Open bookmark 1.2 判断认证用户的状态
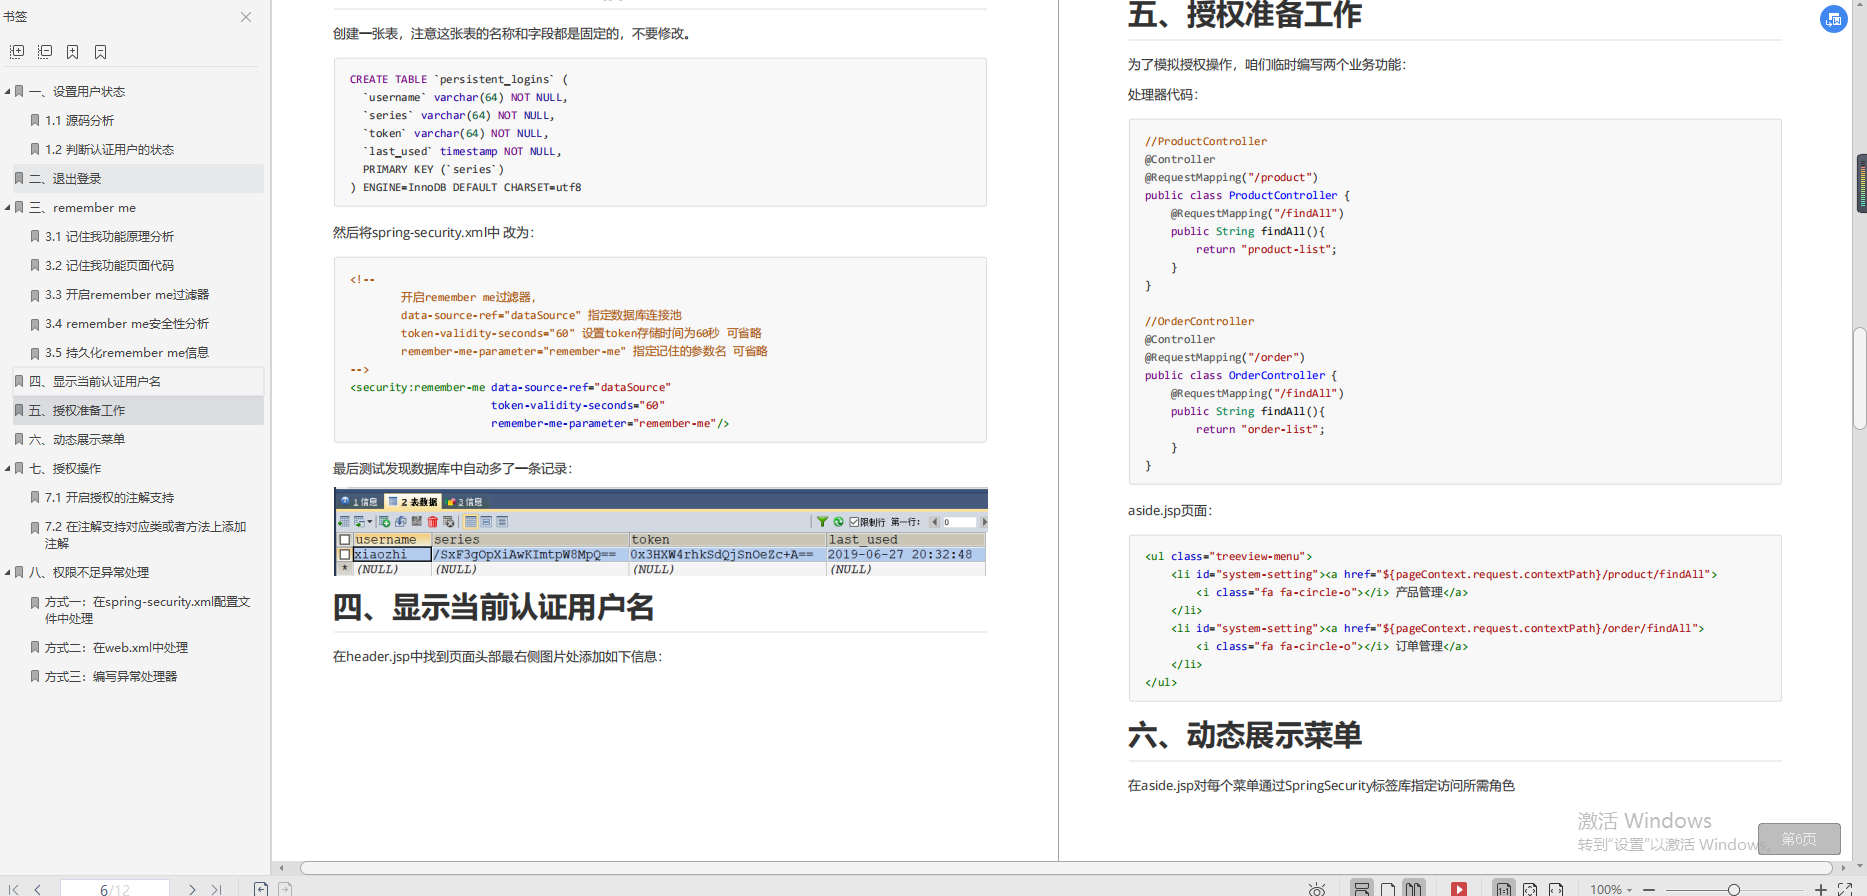Screen dimensions: 1867x896 tap(109, 150)
